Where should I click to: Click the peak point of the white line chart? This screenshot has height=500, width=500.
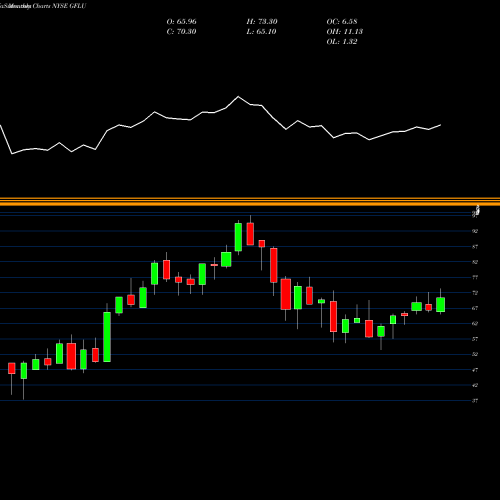click(238, 97)
